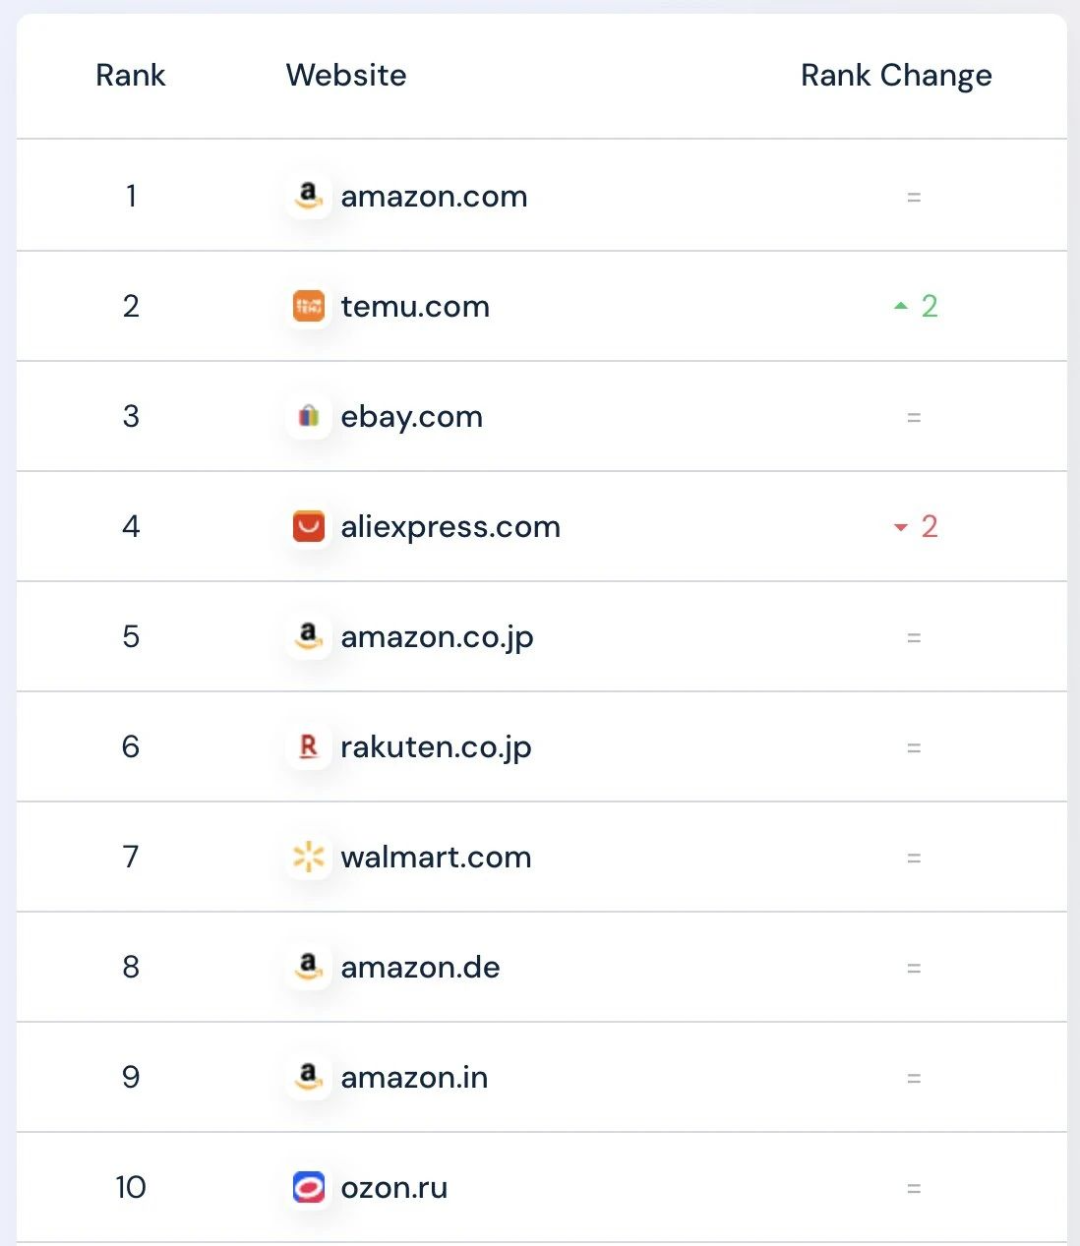This screenshot has width=1080, height=1246.
Task: Open the temu.com website link
Action: tap(415, 306)
